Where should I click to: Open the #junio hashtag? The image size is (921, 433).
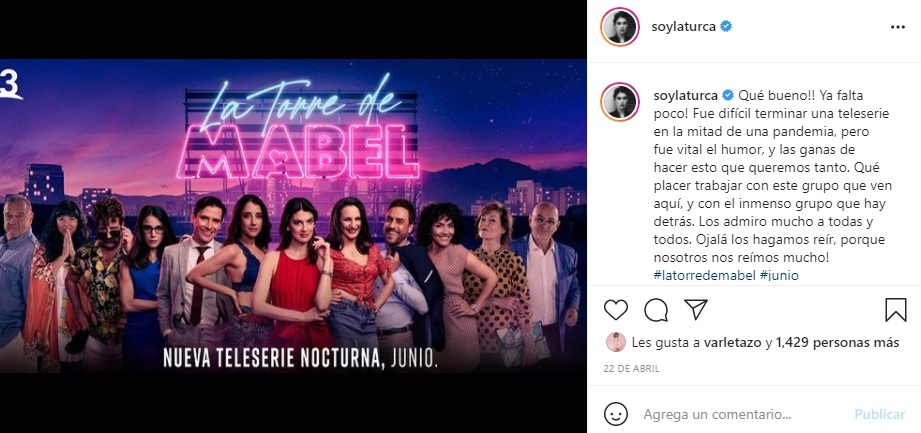779,276
